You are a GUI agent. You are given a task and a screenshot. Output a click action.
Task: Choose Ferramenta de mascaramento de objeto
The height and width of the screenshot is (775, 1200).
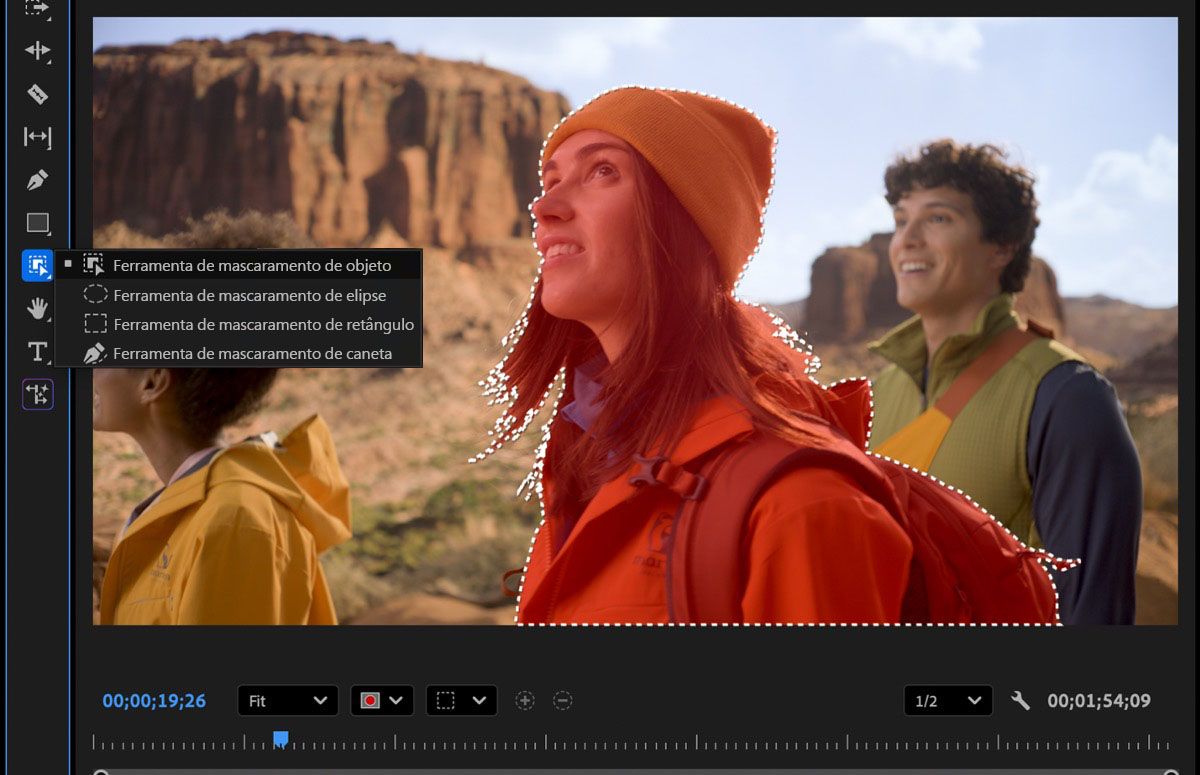coord(238,265)
